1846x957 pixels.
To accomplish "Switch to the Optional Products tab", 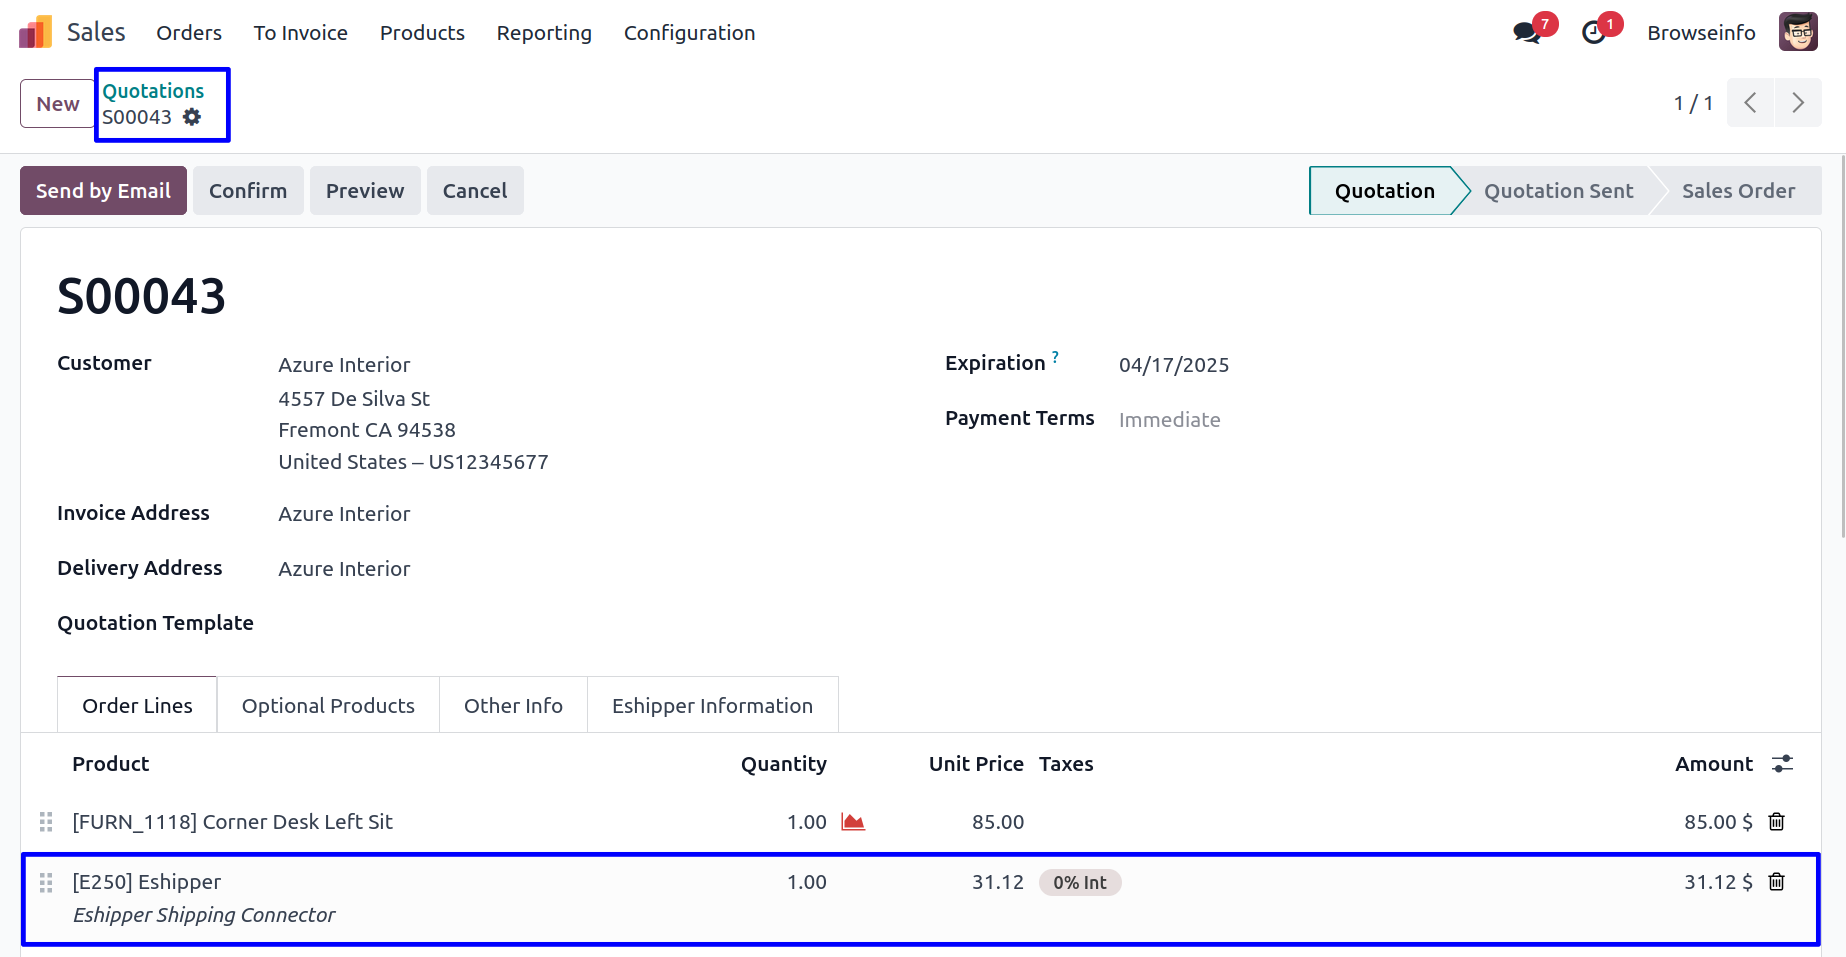I will click(x=328, y=706).
